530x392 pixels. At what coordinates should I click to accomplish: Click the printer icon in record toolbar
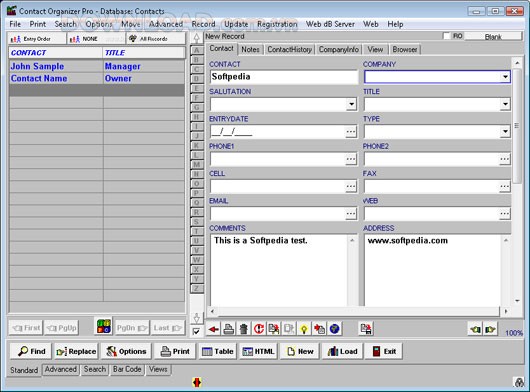click(x=229, y=328)
